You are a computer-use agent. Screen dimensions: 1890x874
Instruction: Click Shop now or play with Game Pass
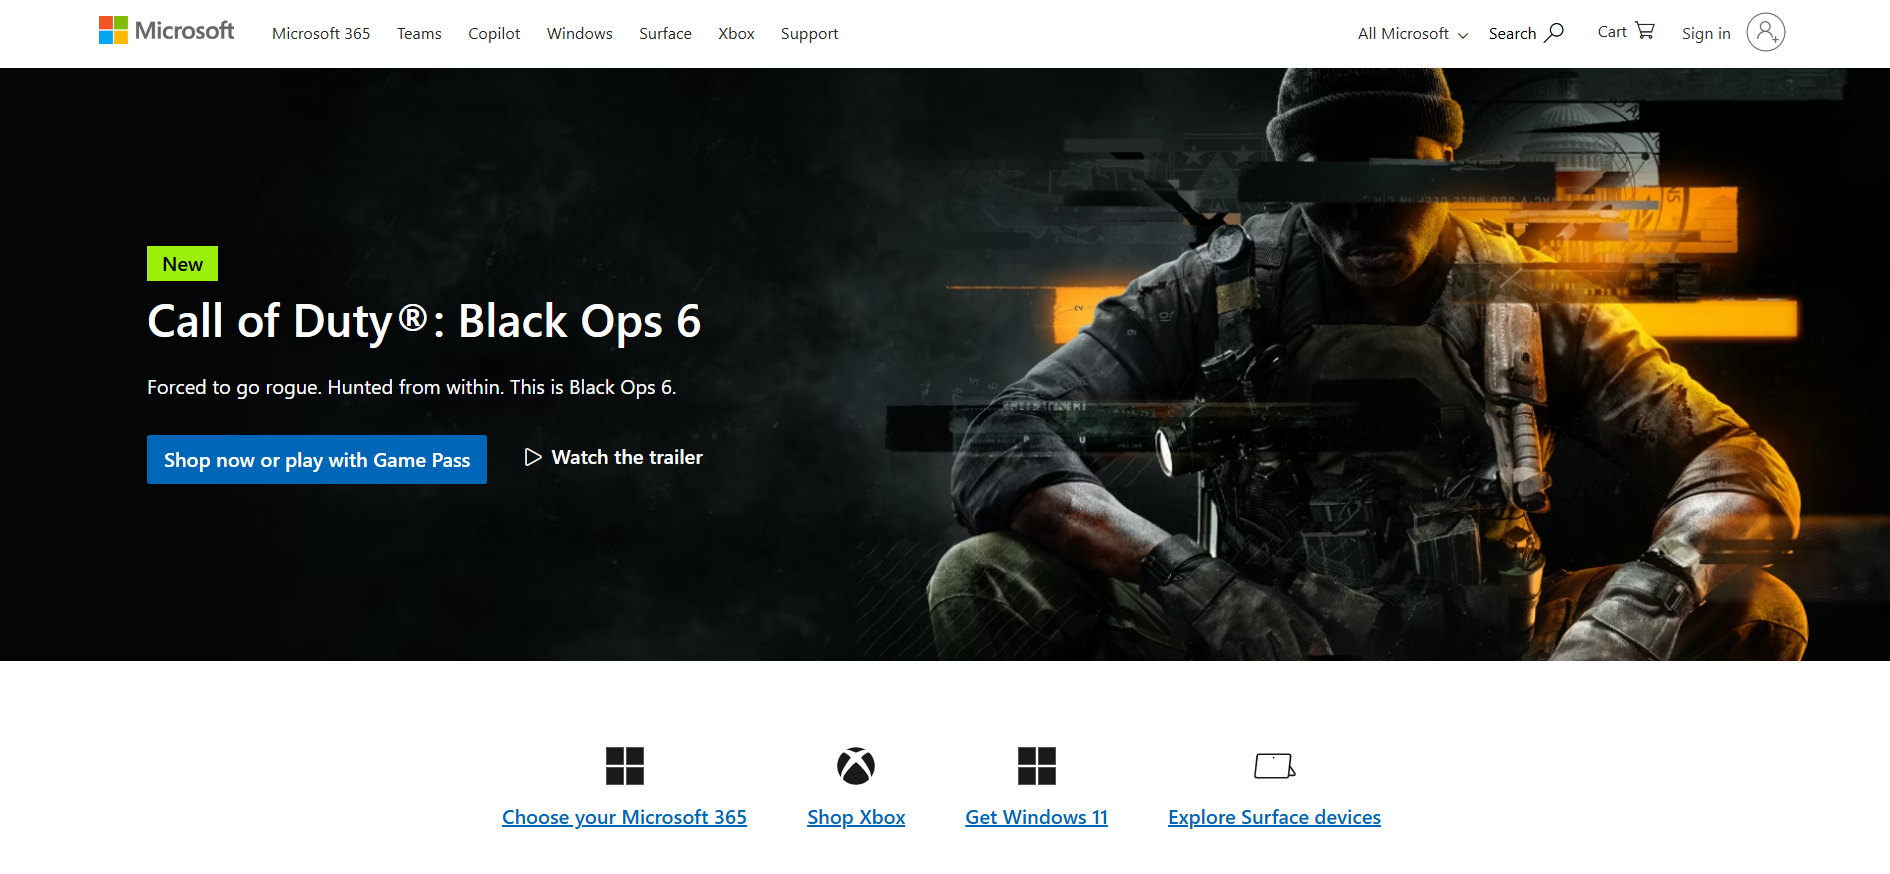click(317, 460)
